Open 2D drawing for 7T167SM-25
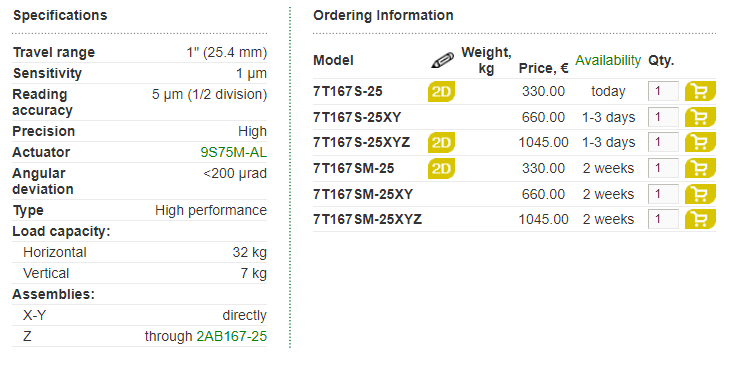The height and width of the screenshot is (385, 743). pos(441,168)
